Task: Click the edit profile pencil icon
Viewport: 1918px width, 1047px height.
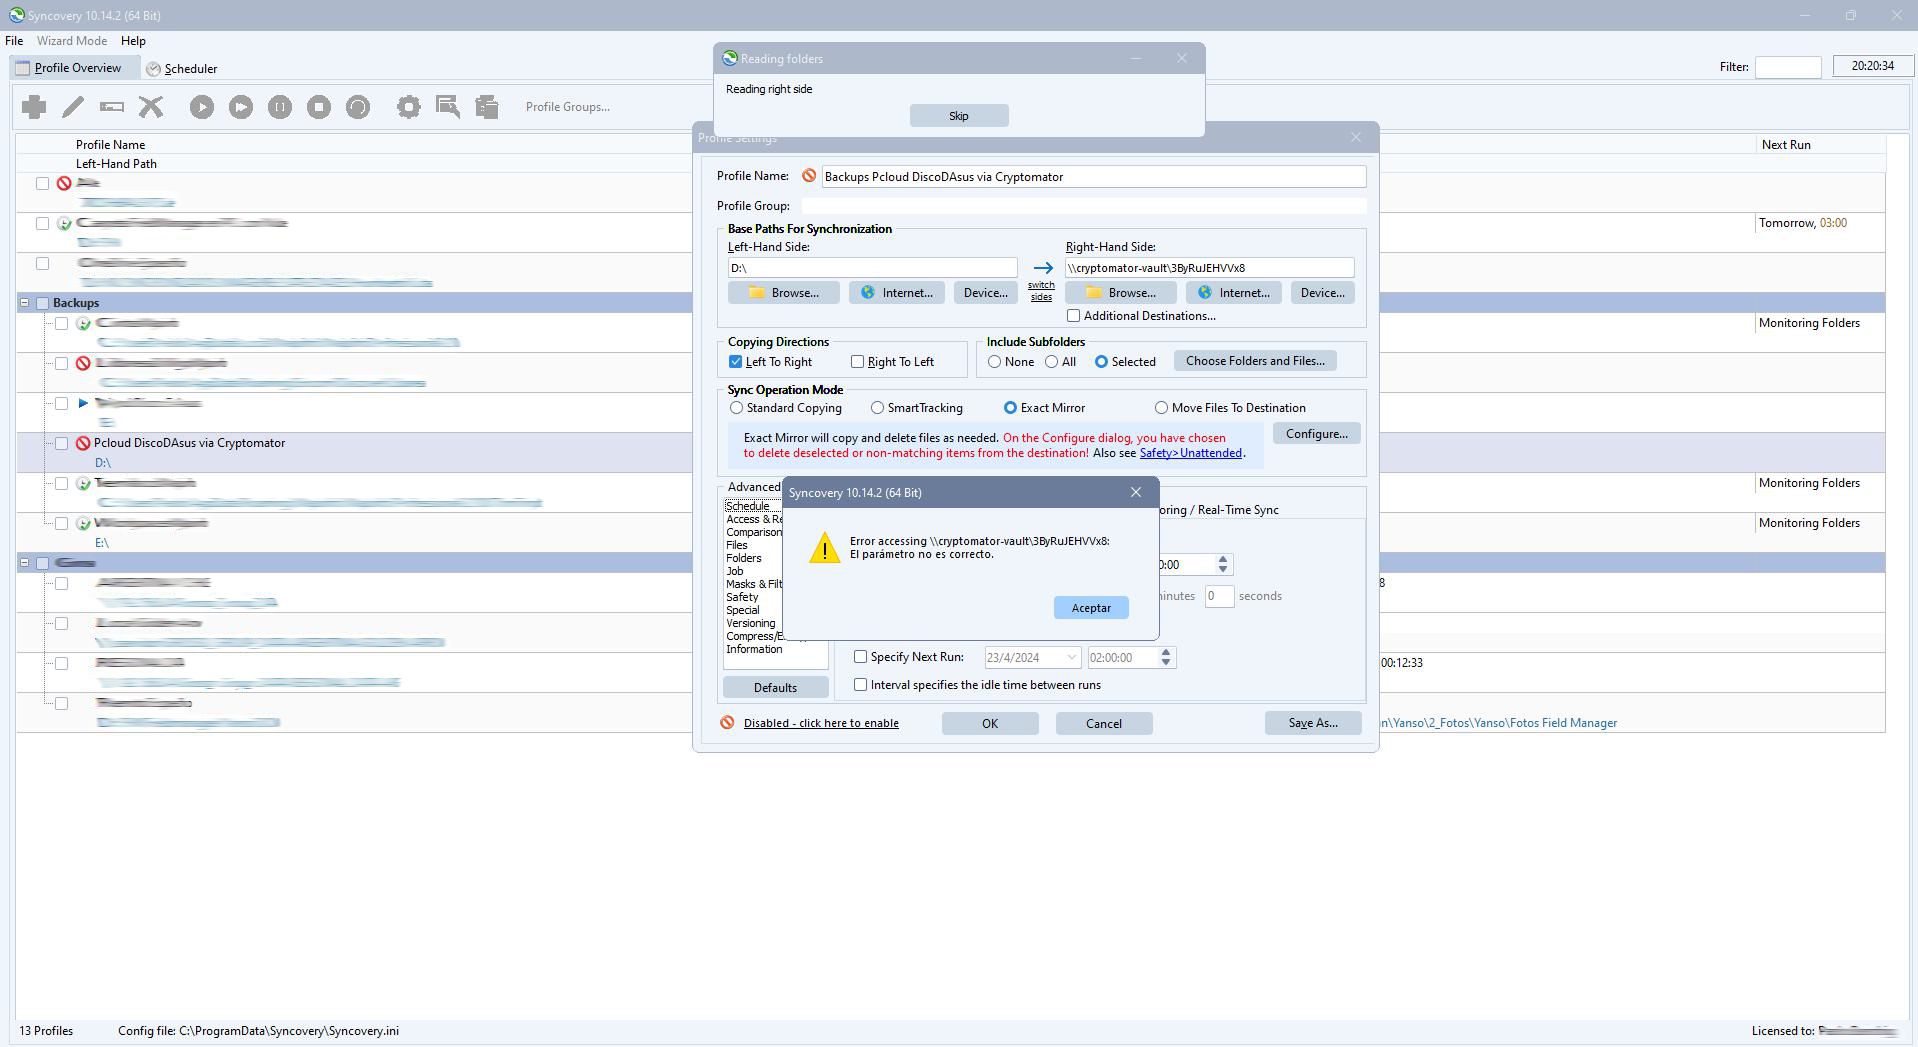Action: (x=73, y=107)
